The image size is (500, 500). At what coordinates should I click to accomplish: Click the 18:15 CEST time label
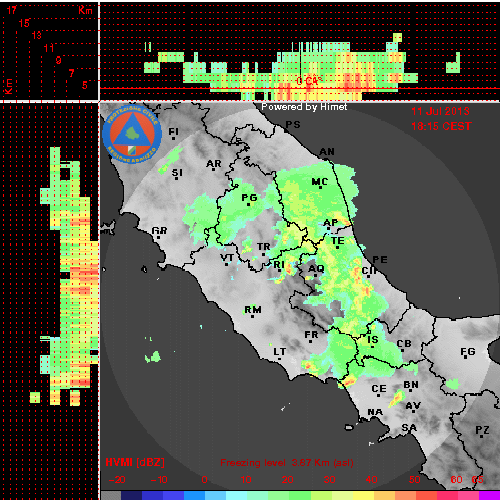point(441,126)
